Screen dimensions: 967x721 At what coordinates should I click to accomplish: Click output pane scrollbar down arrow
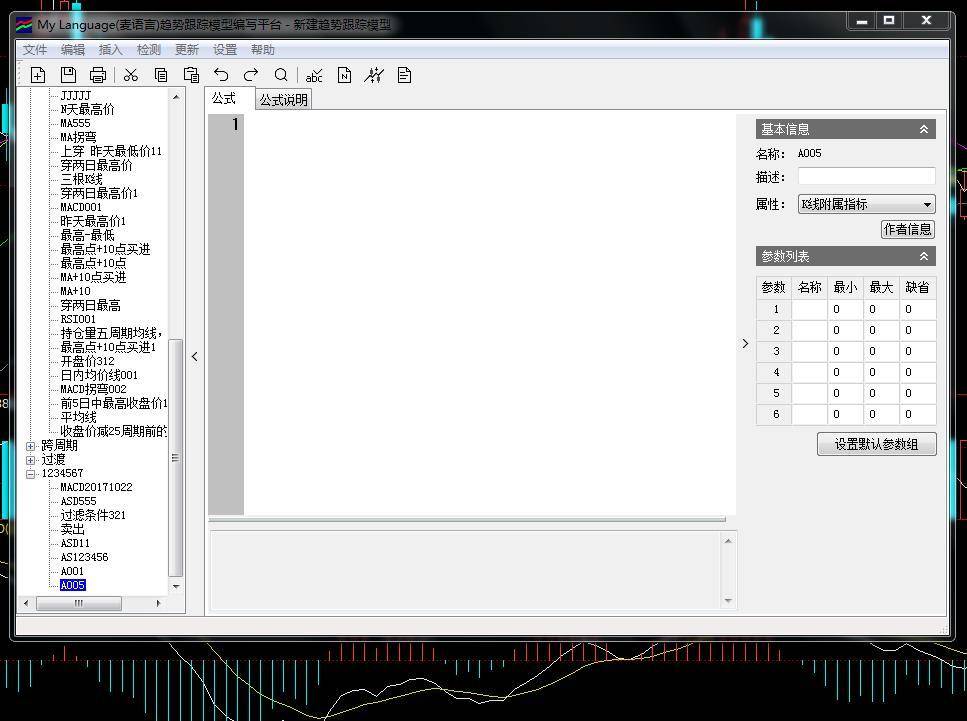(728, 601)
